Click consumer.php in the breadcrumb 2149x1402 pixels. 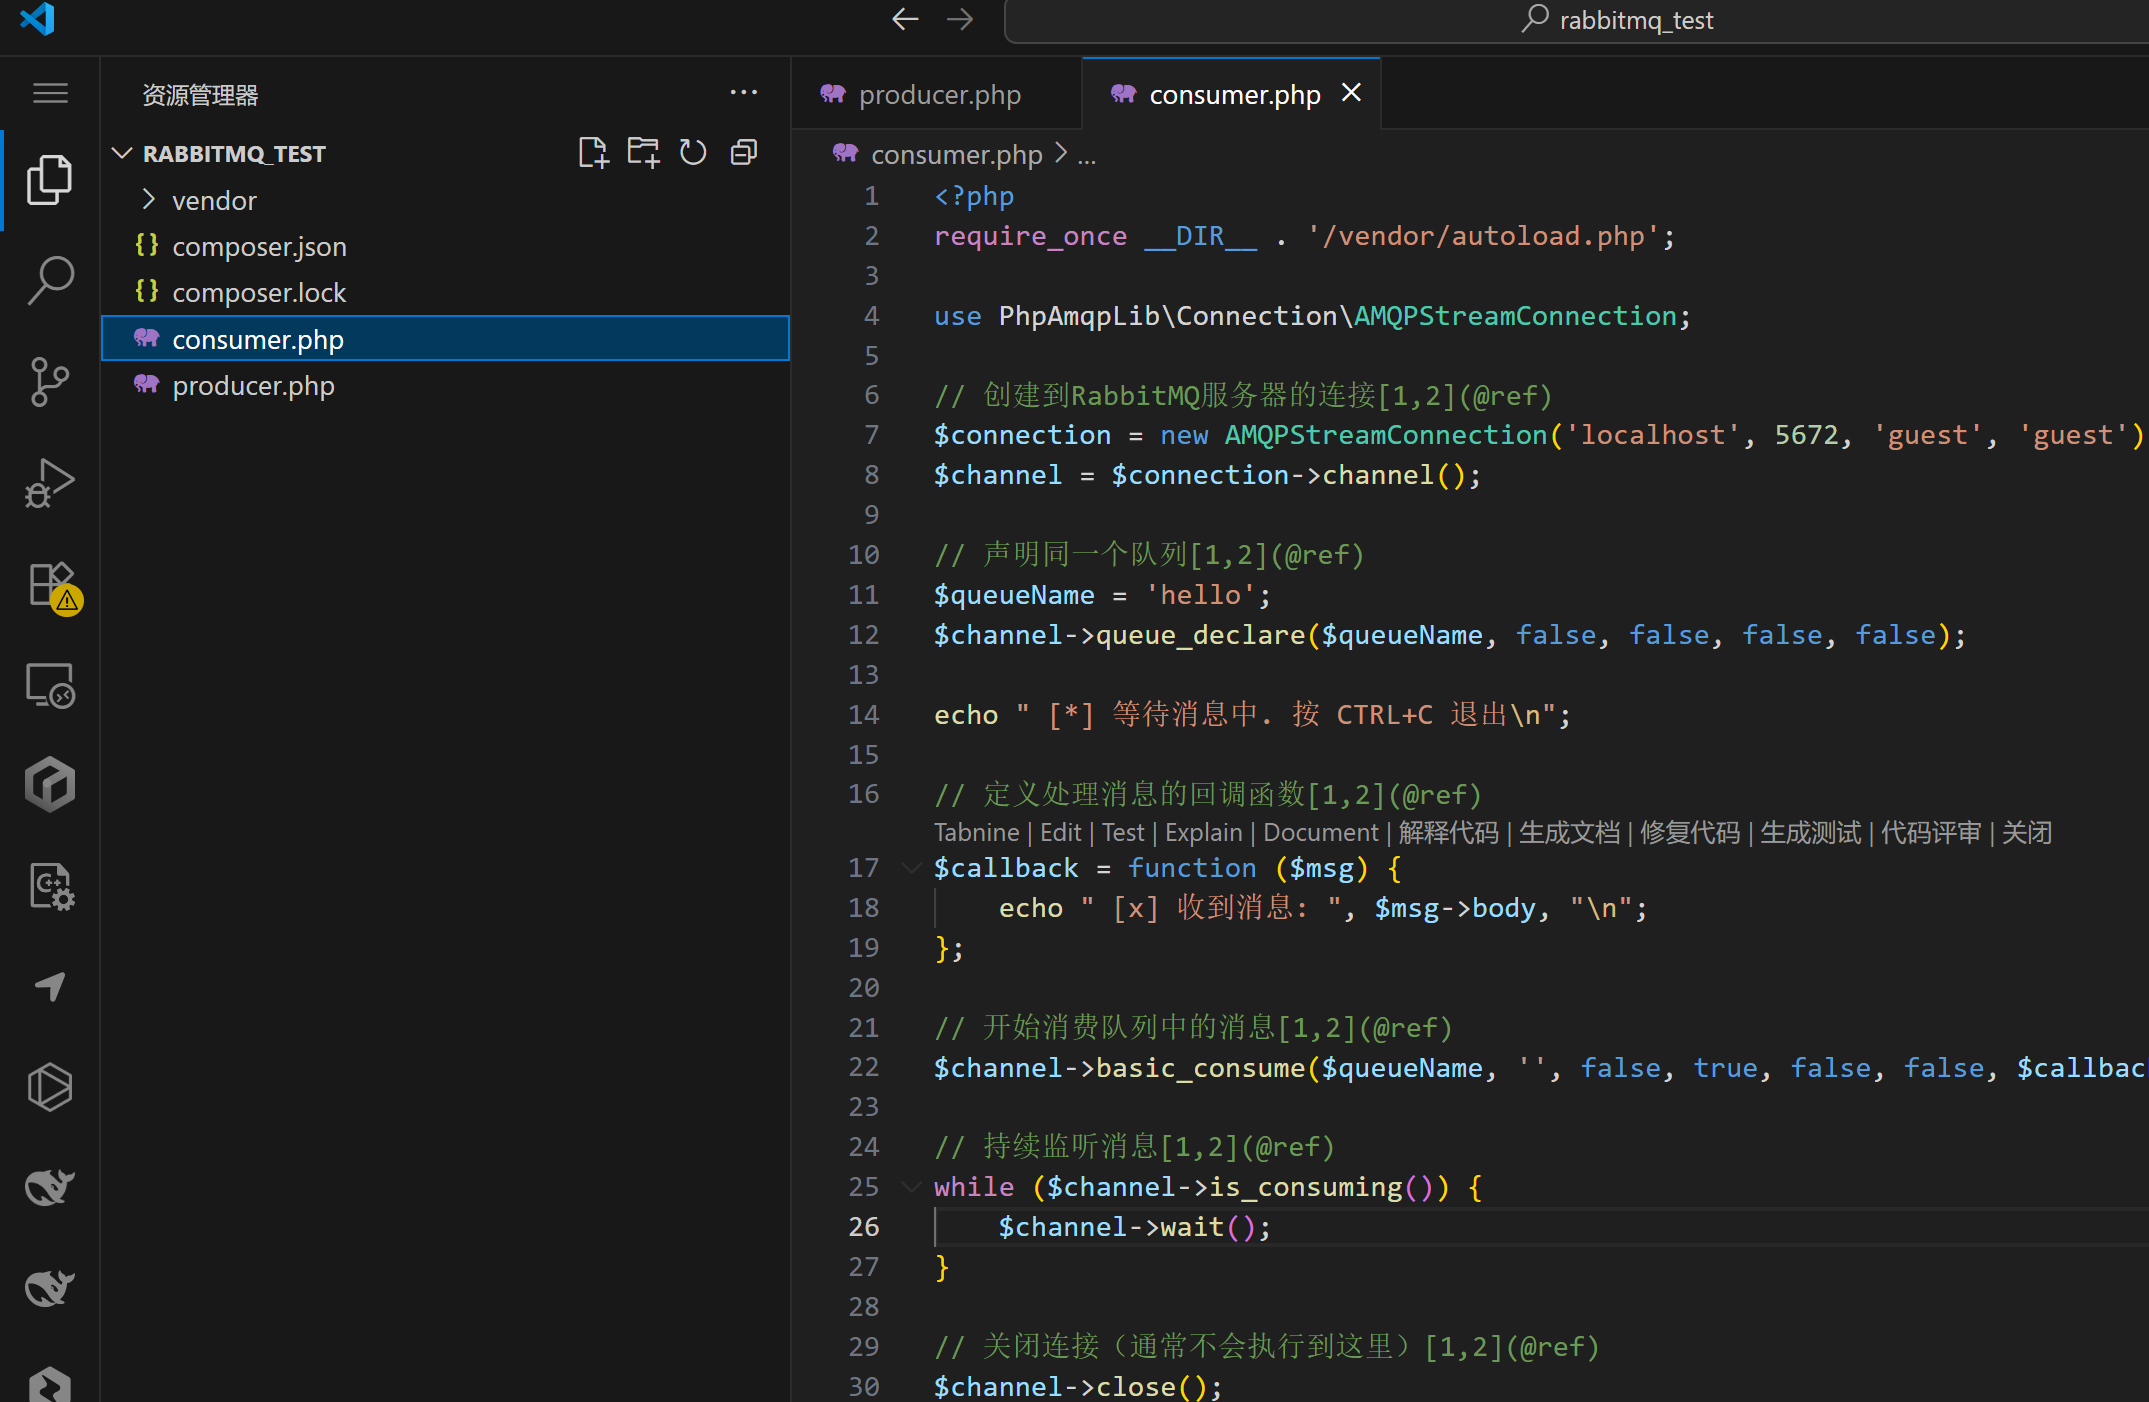tap(956, 155)
